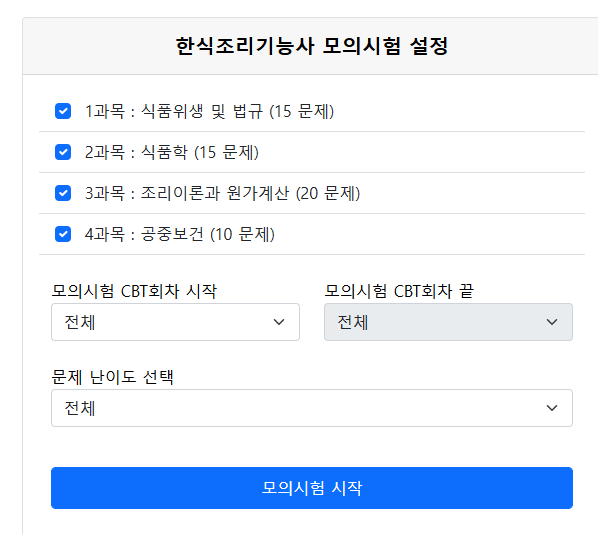Image resolution: width=598 pixels, height=534 pixels.
Task: Click the label 3과목 : 조리이론과 원가계산 (20 문제)
Action: (222, 193)
